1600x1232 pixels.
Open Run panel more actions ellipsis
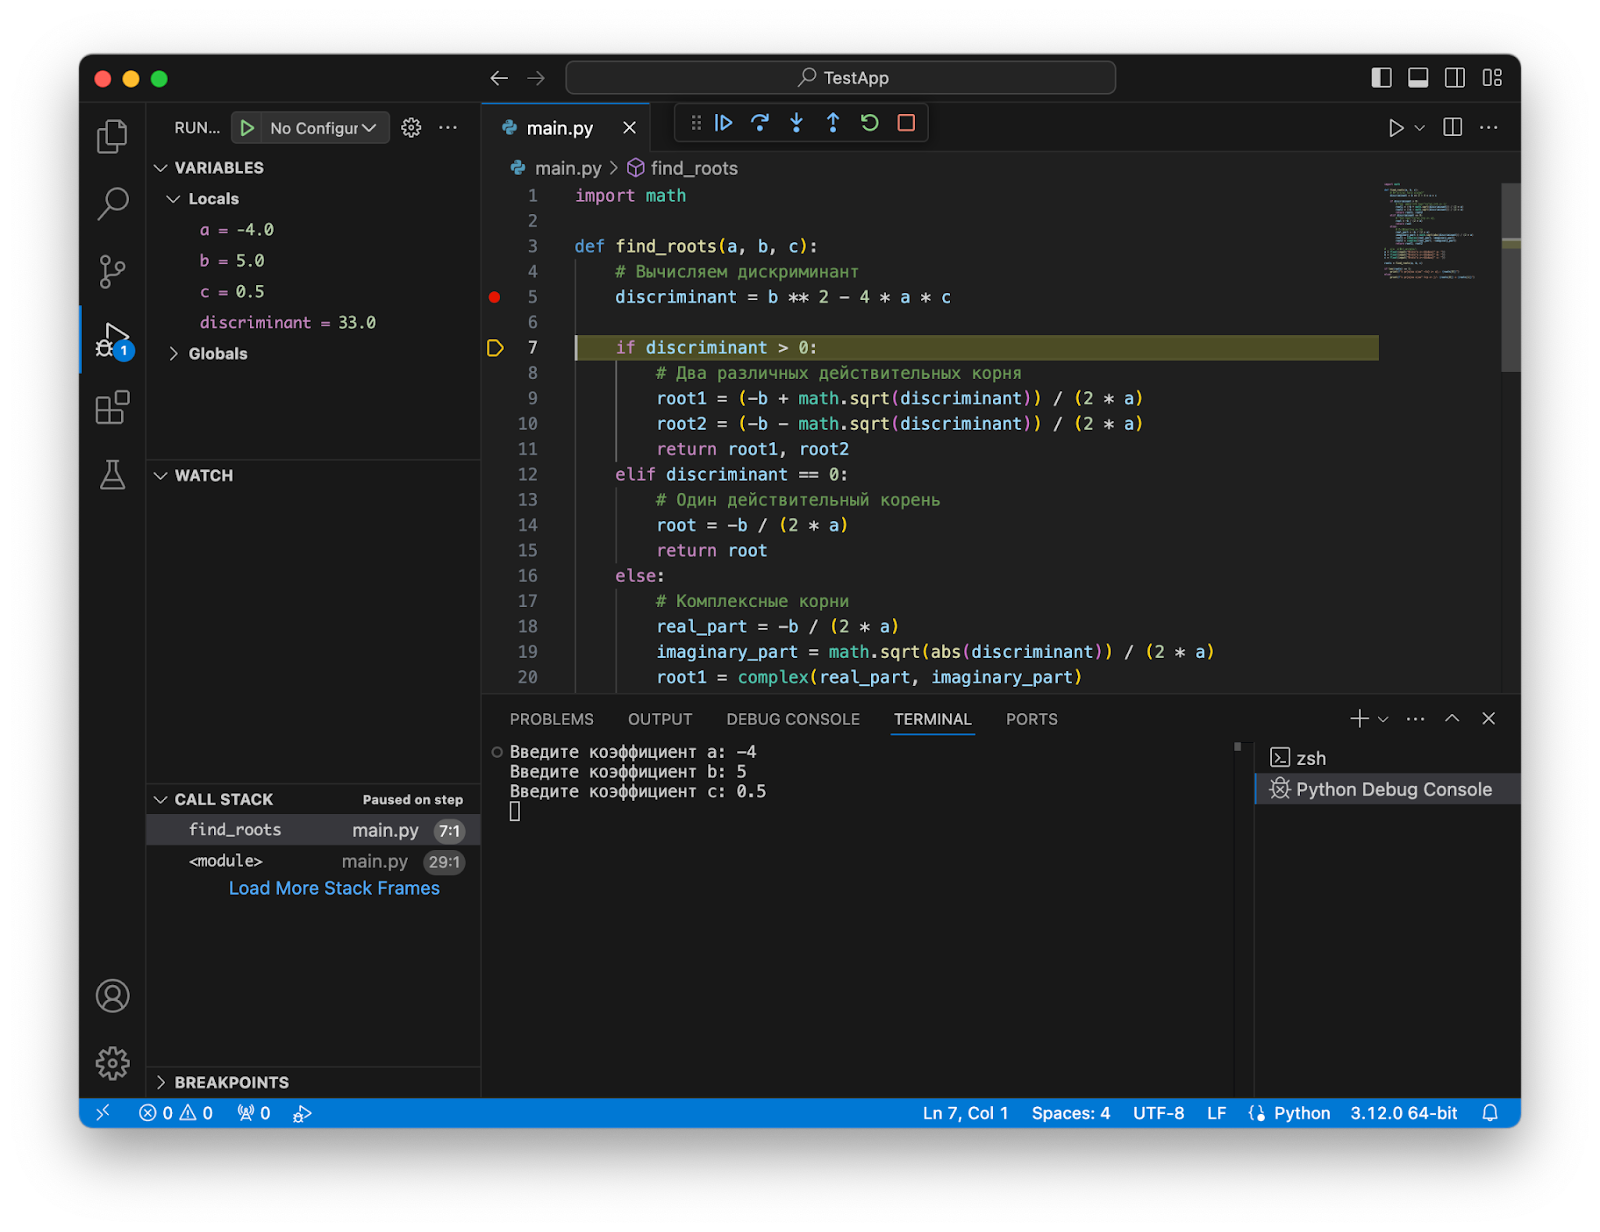448,128
